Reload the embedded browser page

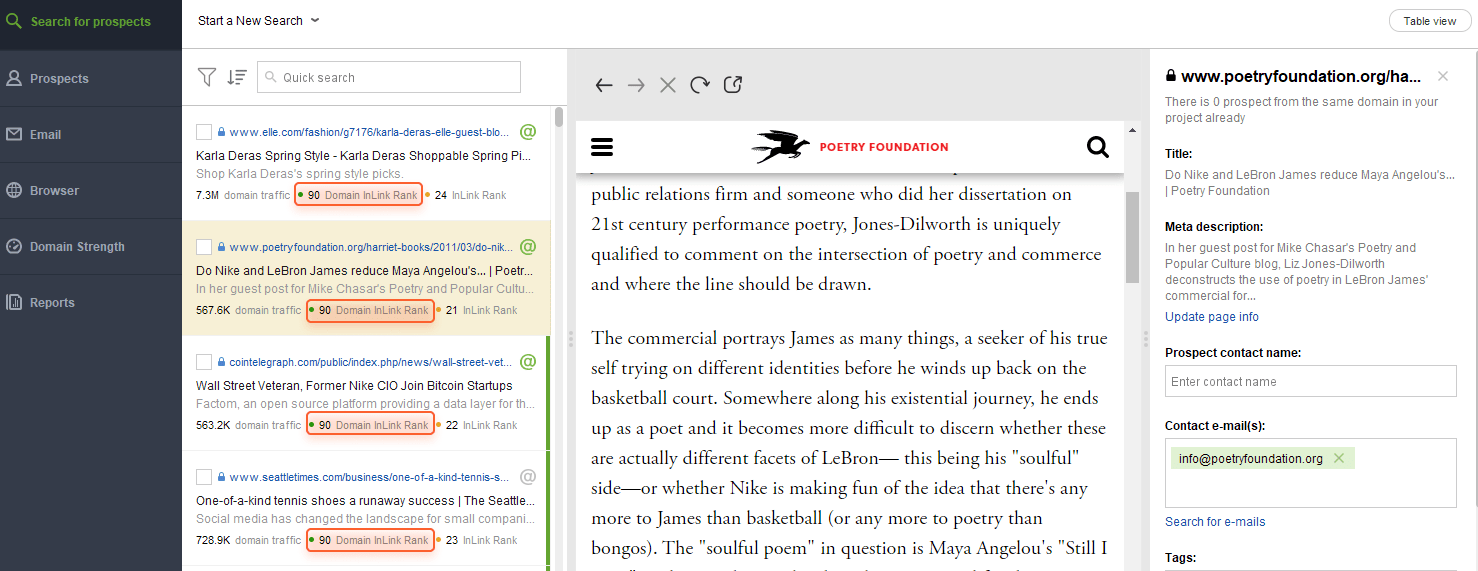700,85
